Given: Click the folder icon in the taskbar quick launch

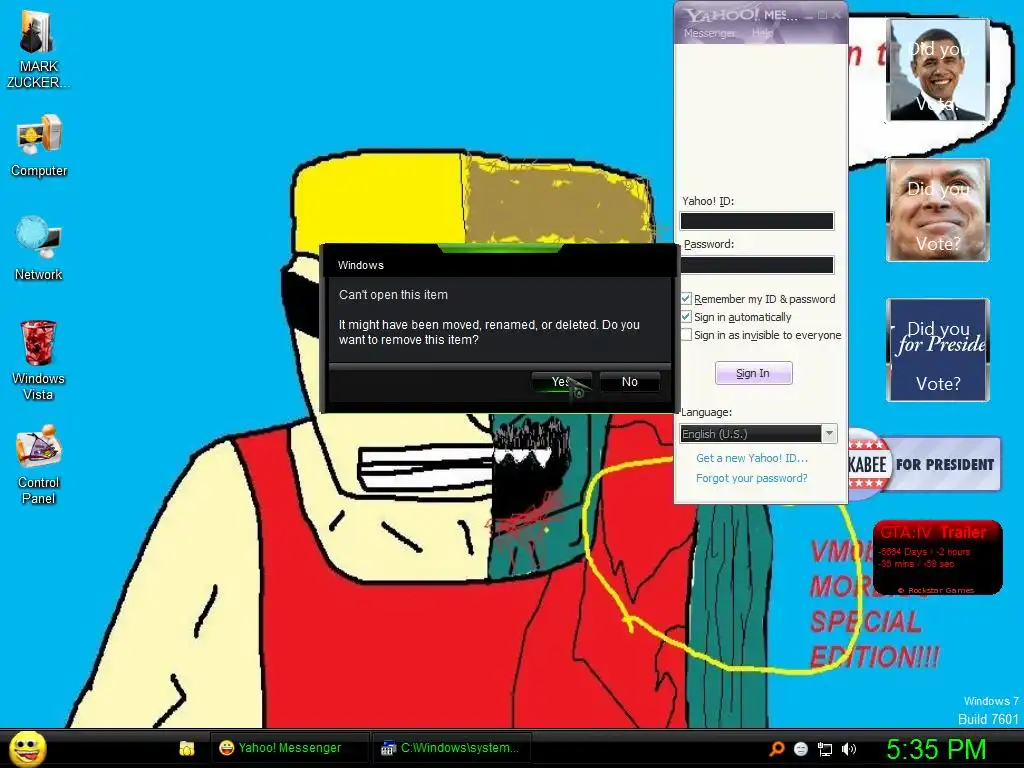Looking at the screenshot, I should tap(187, 748).
